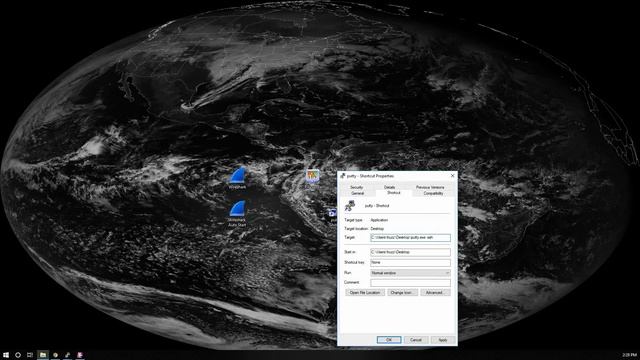Image resolution: width=640 pixels, height=360 pixels.
Task: Click the Open File Location button
Action: 365,293
